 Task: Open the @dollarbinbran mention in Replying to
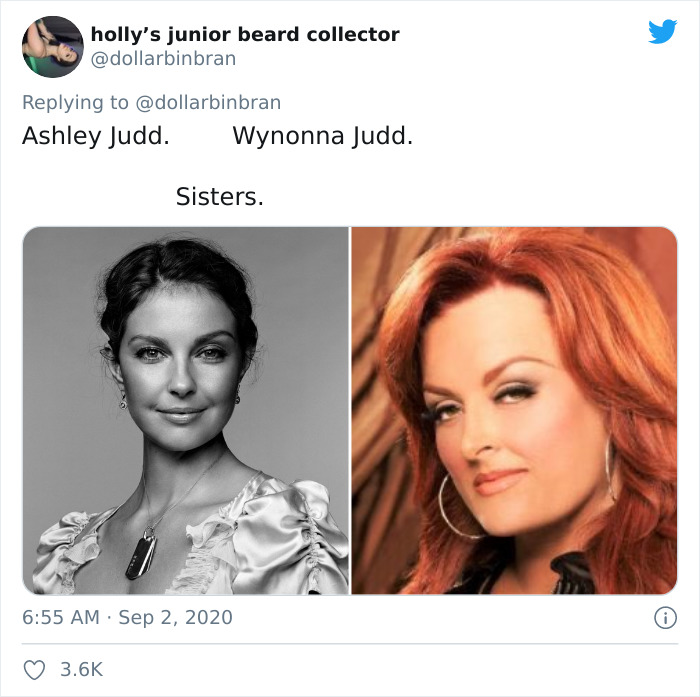pos(208,102)
